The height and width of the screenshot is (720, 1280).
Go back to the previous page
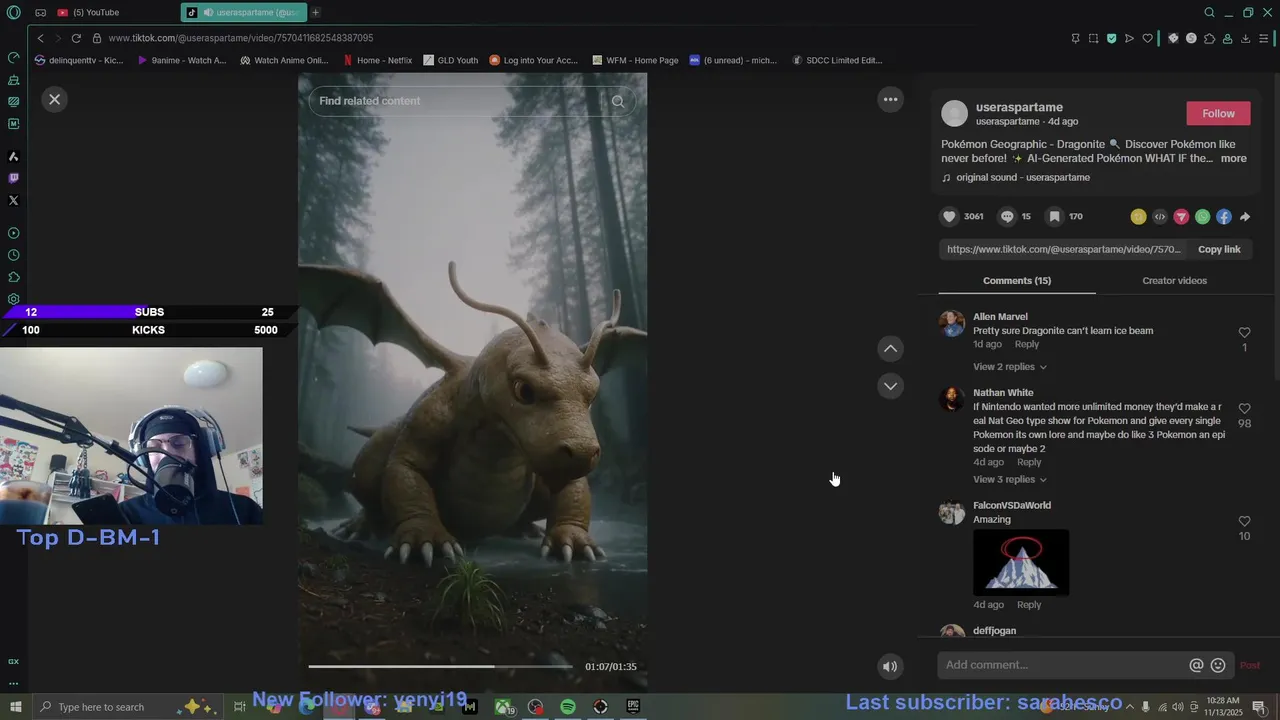pyautogui.click(x=40, y=38)
